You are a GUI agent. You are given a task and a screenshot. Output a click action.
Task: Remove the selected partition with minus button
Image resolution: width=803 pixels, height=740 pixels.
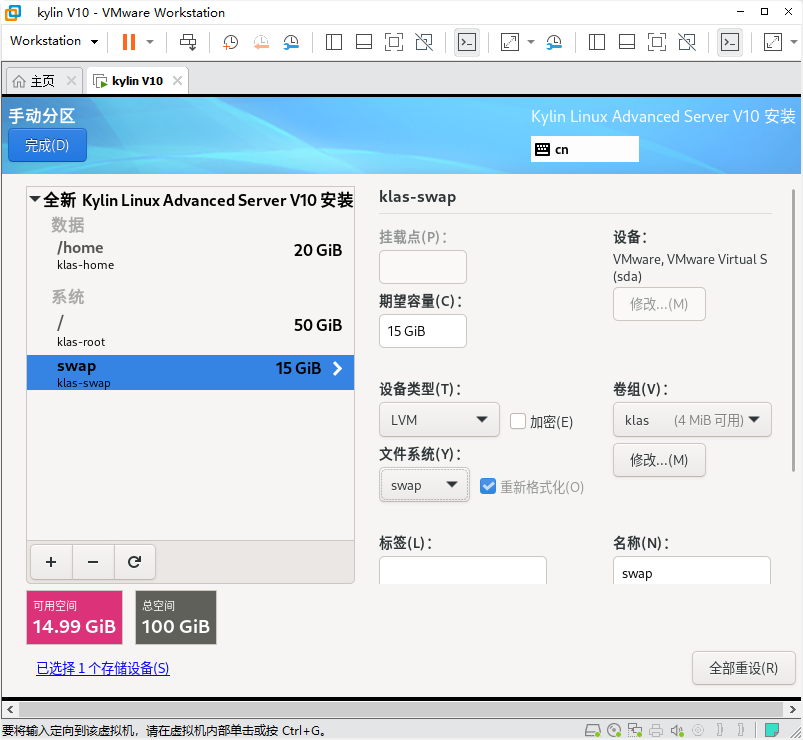coord(93,562)
